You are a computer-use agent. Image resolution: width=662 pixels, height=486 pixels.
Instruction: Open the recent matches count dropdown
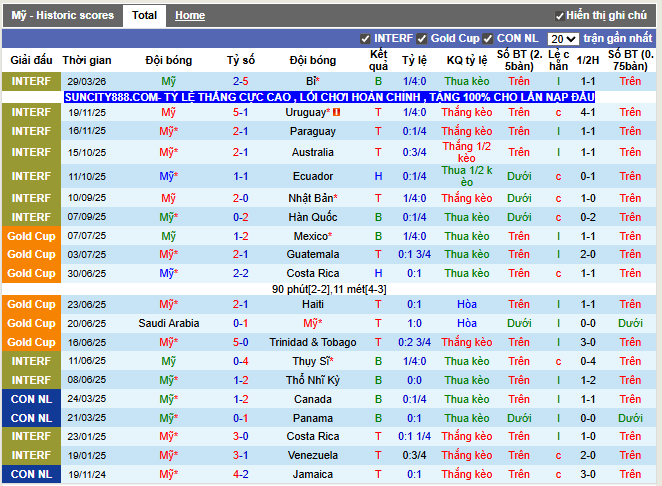click(x=562, y=39)
